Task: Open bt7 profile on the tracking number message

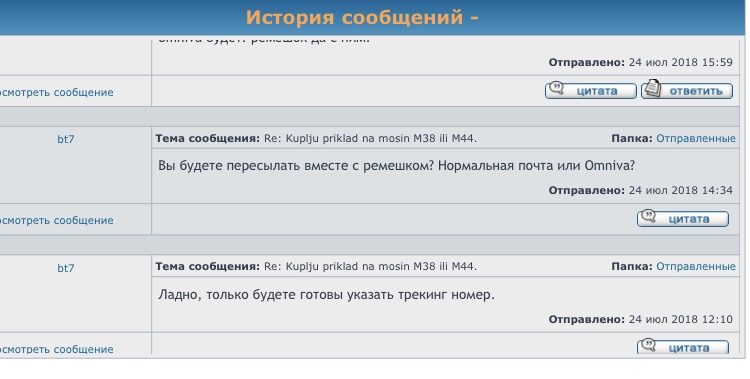Action: coord(66,268)
